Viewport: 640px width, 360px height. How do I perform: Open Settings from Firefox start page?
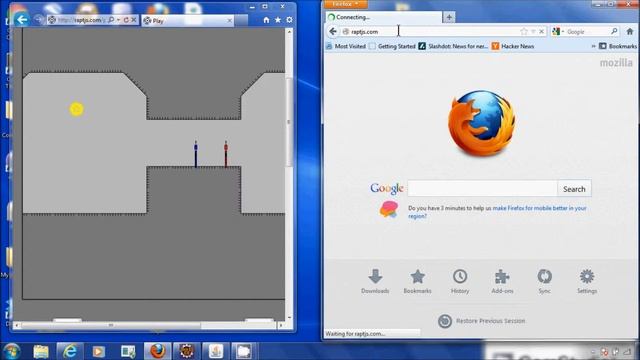[587, 282]
